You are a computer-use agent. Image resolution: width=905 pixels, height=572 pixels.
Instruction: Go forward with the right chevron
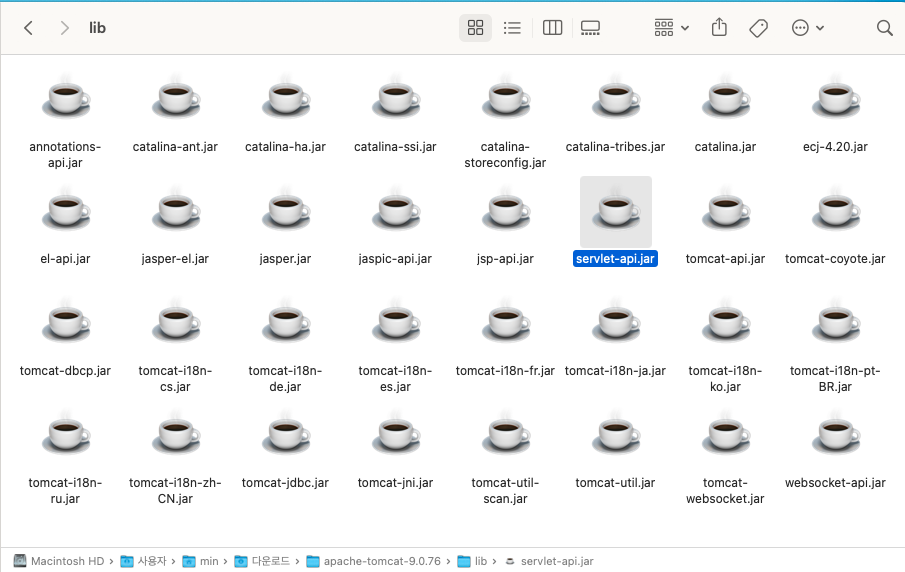pos(64,28)
